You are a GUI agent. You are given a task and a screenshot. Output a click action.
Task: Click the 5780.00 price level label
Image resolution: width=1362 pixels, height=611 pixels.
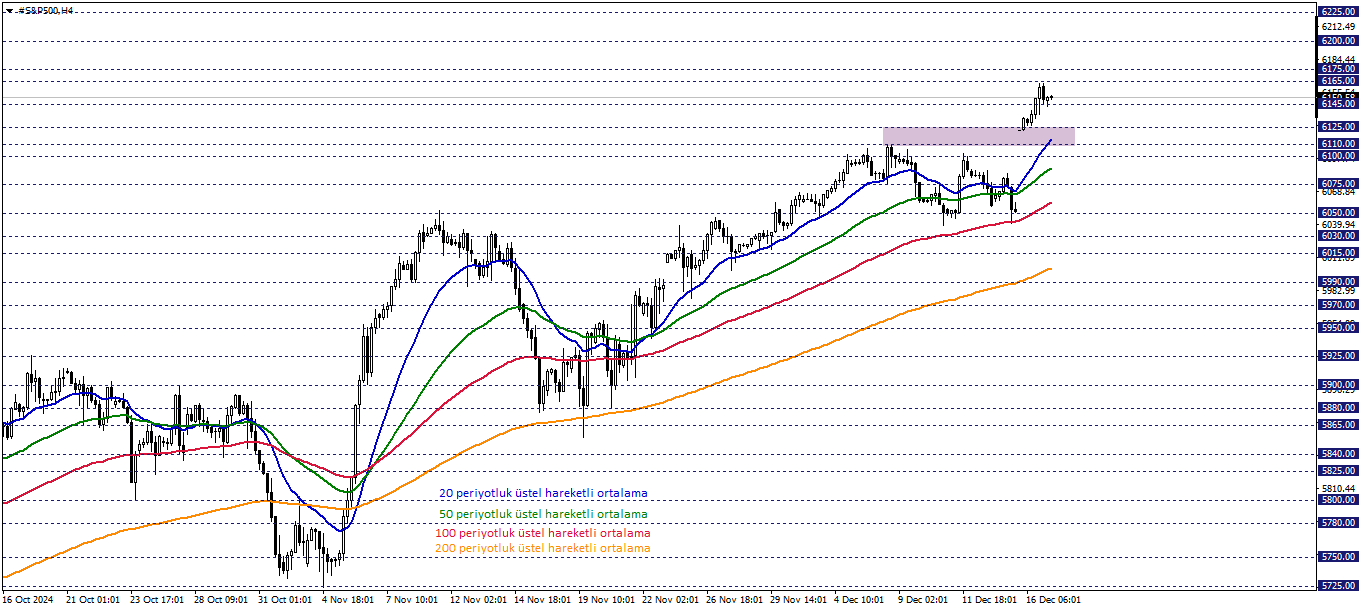(1338, 522)
